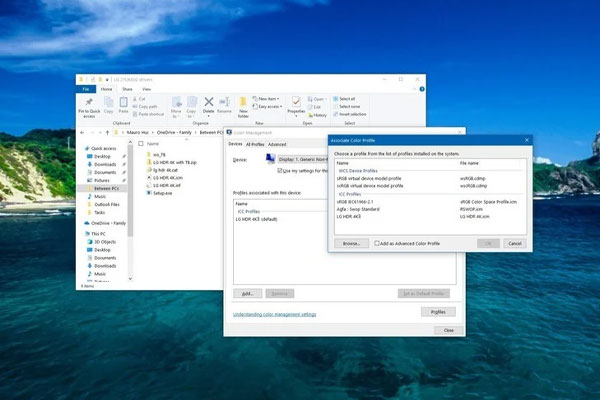
Task: Select Between PCs in navigation pane
Action: (104, 188)
